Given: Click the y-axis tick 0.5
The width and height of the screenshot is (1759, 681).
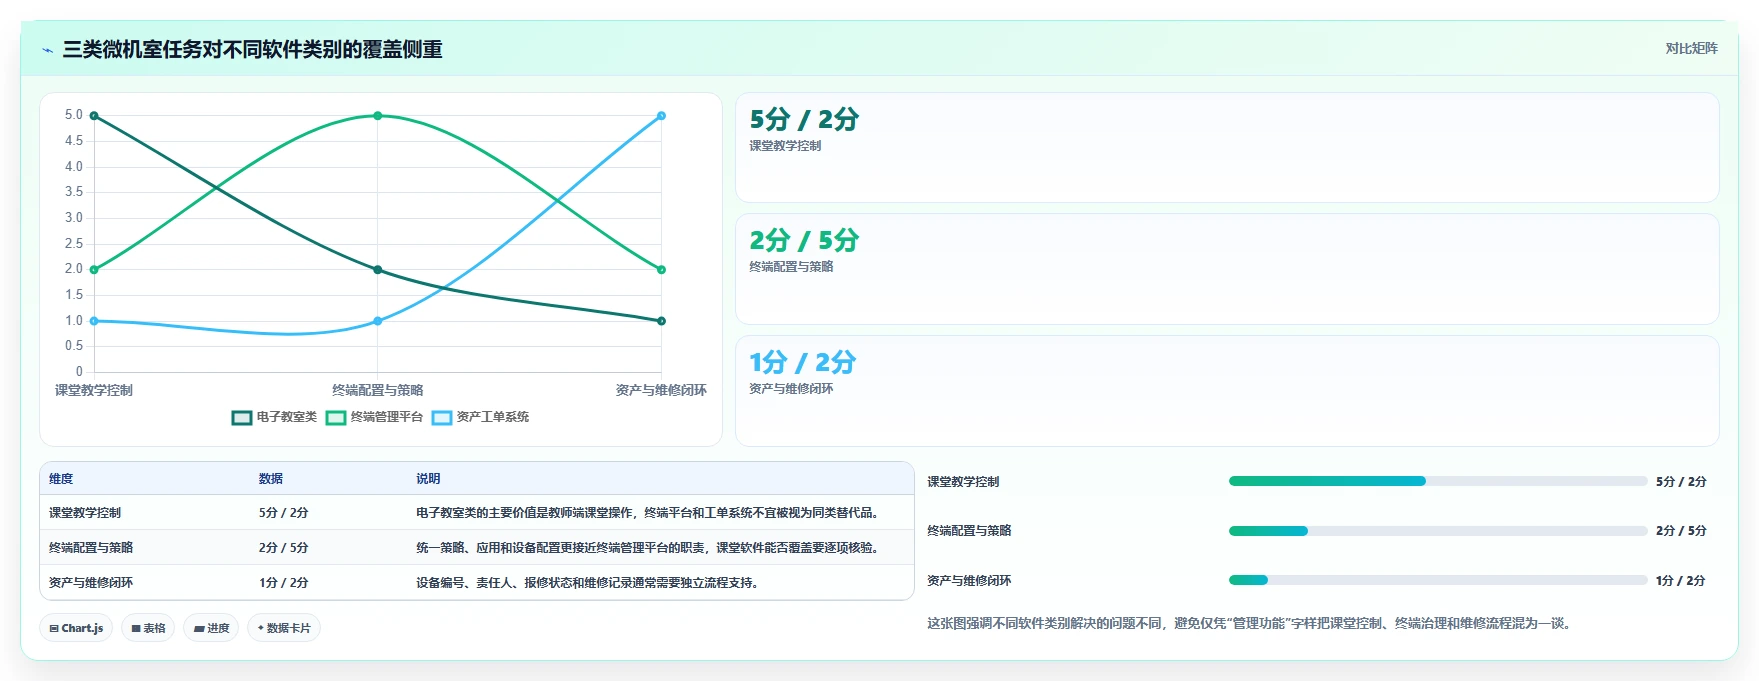Looking at the screenshot, I should (x=74, y=346).
